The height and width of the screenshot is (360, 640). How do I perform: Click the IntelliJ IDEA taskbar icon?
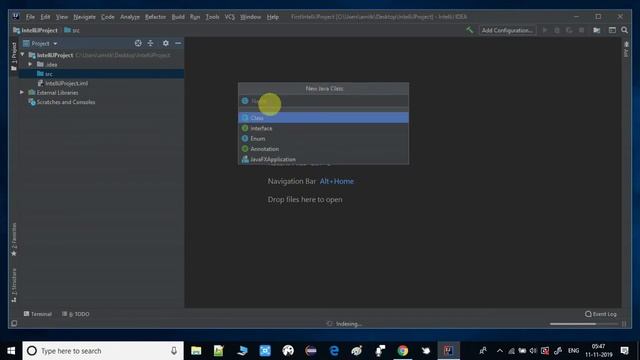pos(448,351)
